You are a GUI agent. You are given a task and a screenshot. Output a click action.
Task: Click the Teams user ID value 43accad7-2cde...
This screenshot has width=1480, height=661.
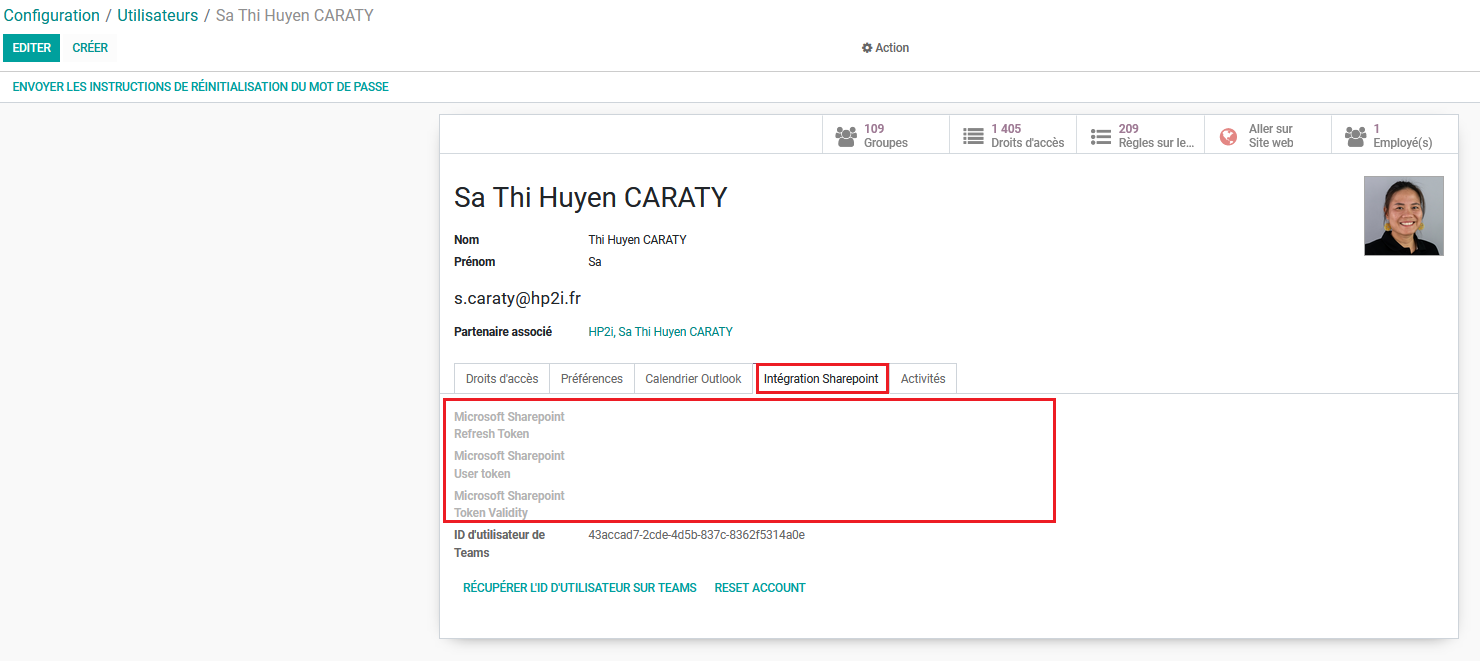coord(696,535)
